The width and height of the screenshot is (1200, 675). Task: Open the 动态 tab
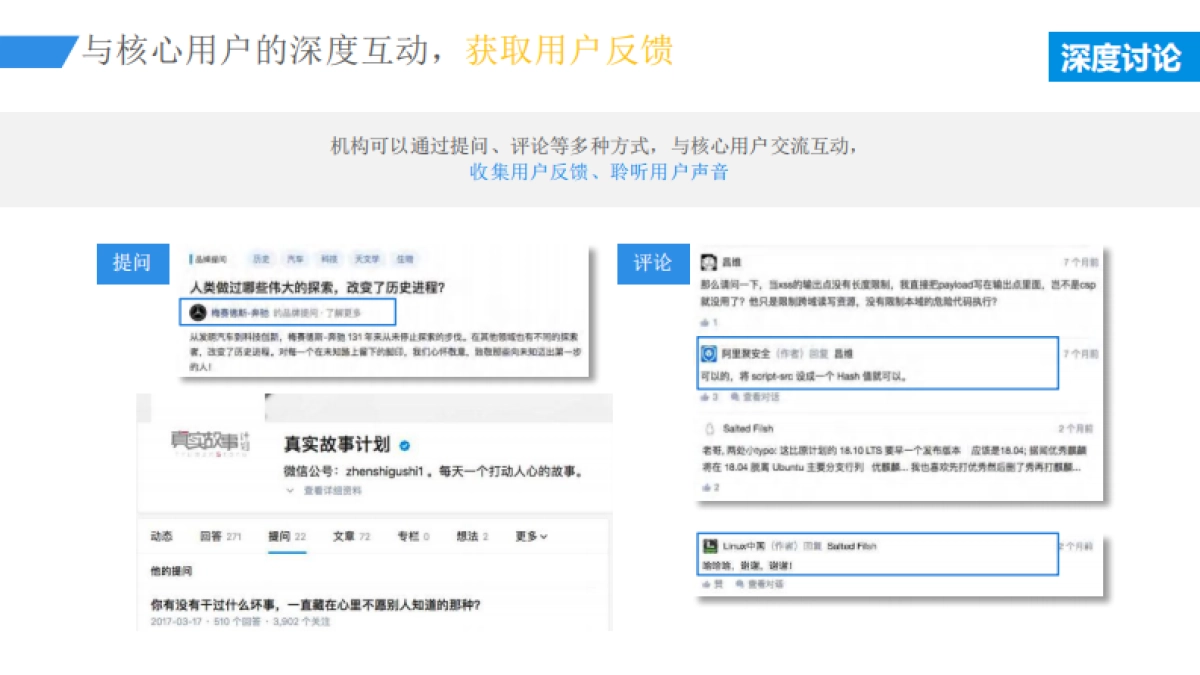pyautogui.click(x=163, y=535)
